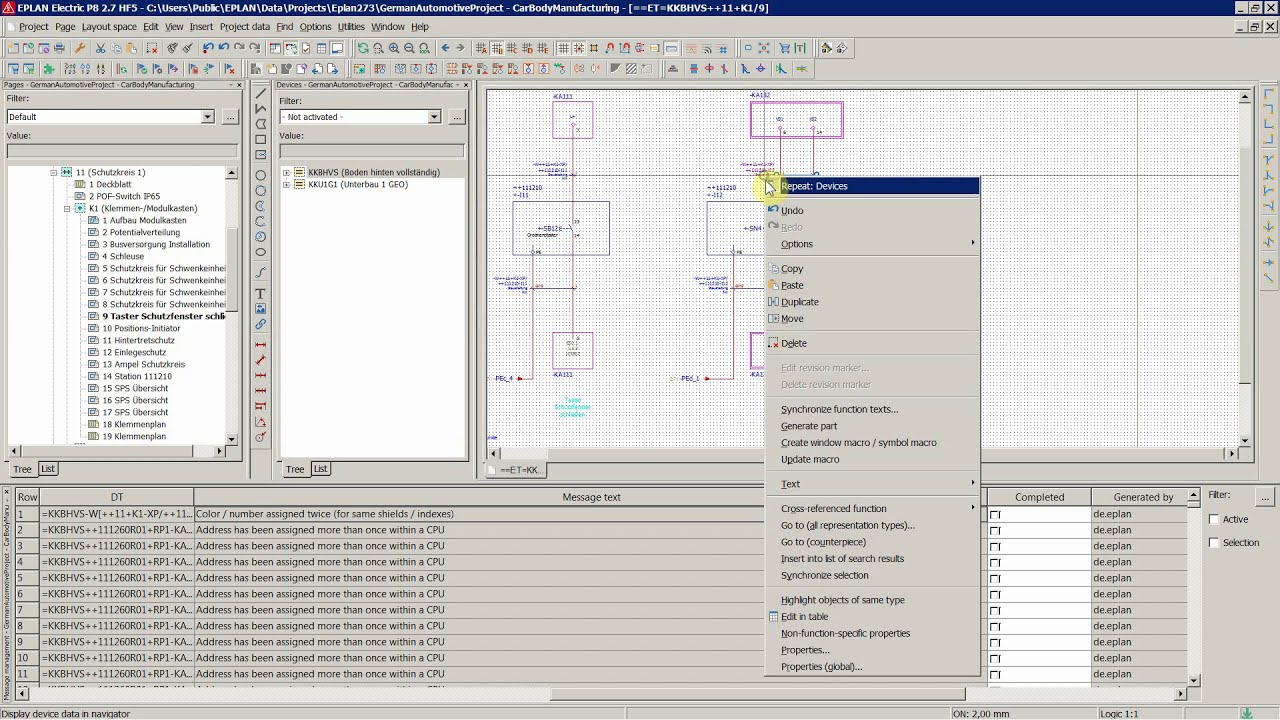Click the Zoom out magnifier icon

tap(409, 47)
